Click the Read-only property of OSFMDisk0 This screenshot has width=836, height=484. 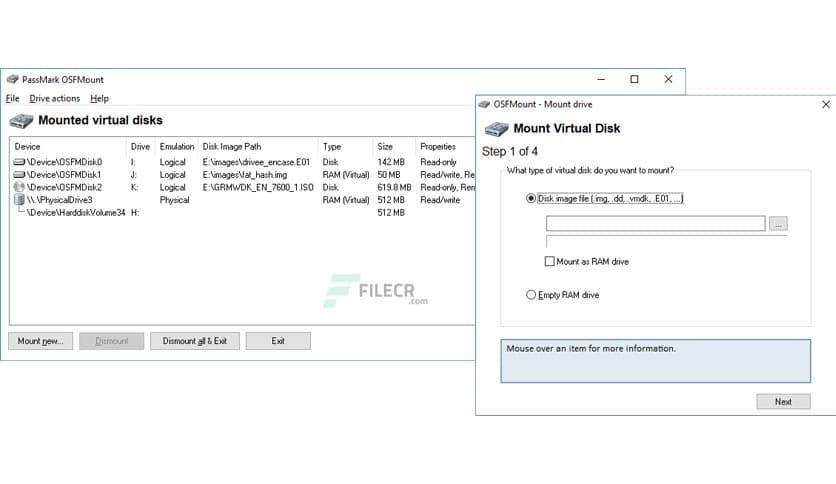coord(438,162)
